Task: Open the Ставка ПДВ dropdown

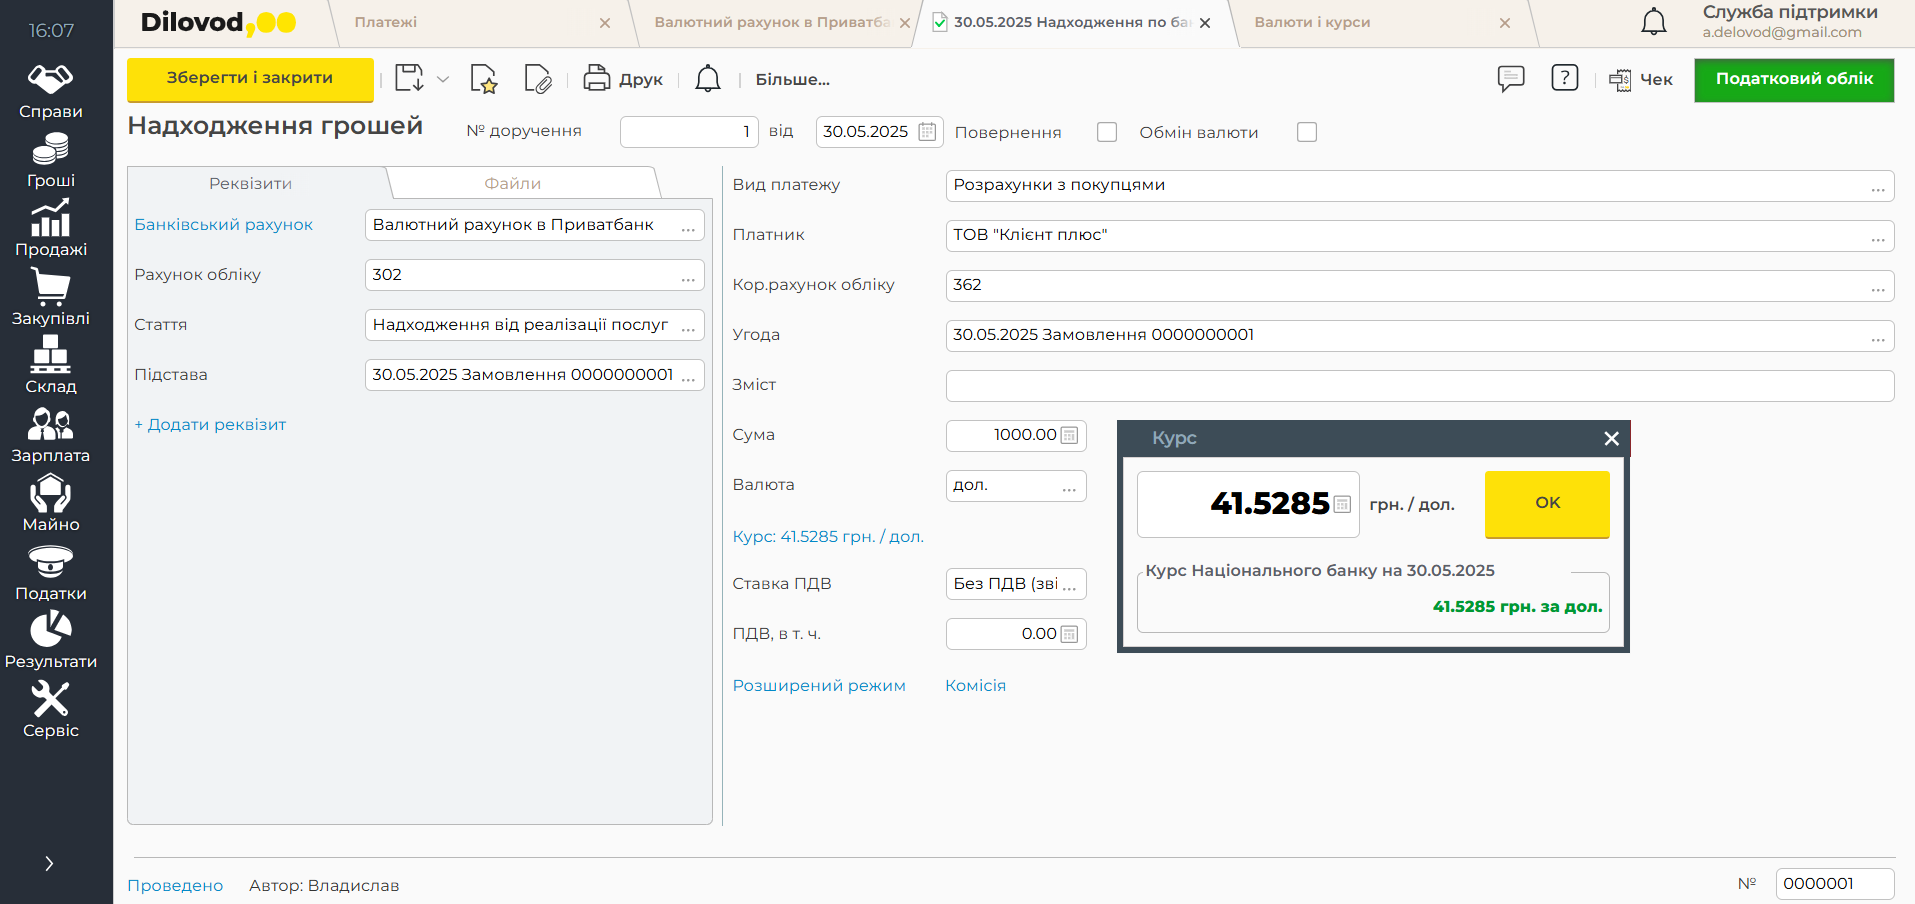Action: click(1069, 585)
